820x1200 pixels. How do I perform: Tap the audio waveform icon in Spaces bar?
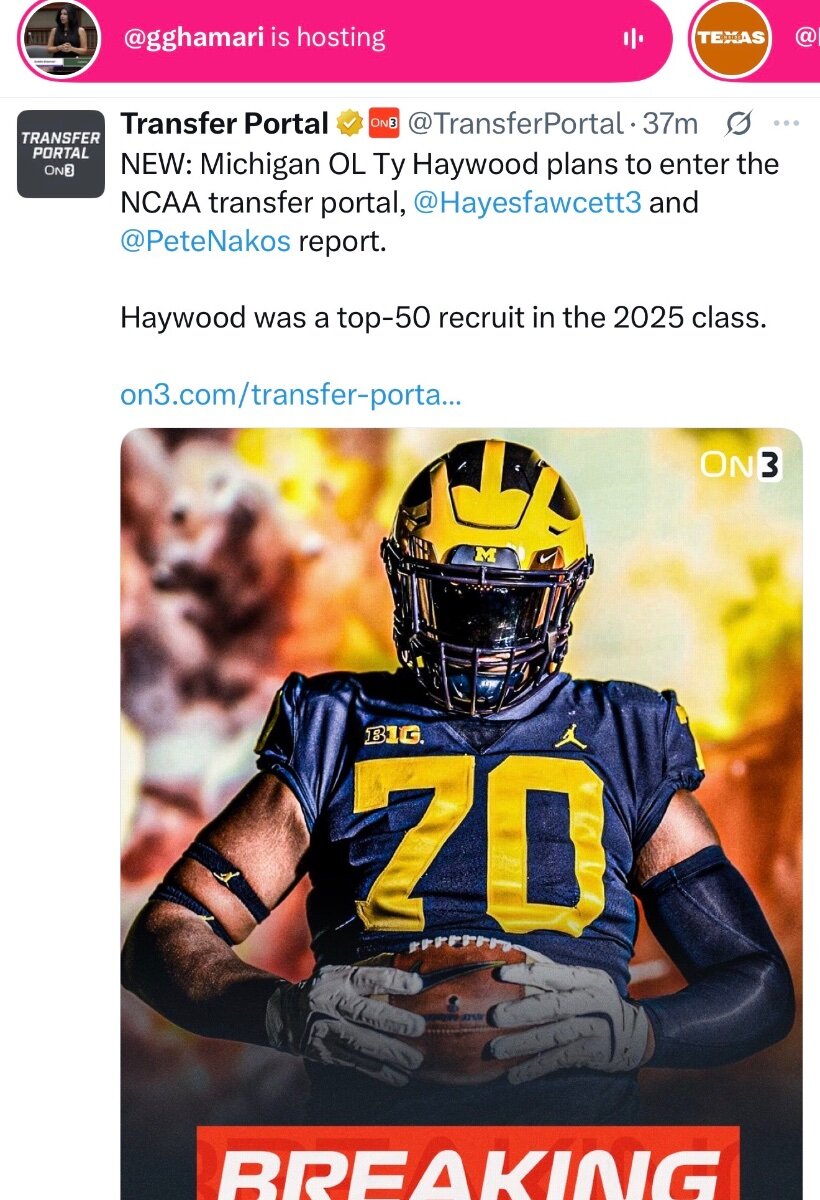(x=632, y=39)
